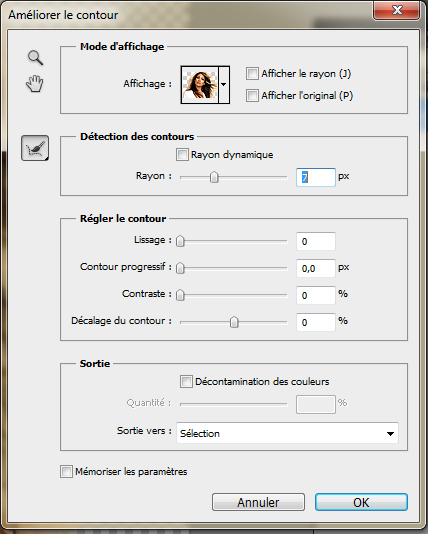Choose the Refine Radius brush tool

(35, 148)
